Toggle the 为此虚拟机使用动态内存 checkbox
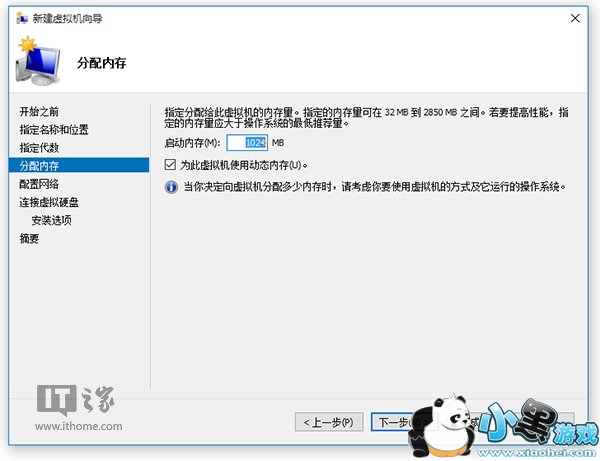The width and height of the screenshot is (600, 461). [x=170, y=165]
